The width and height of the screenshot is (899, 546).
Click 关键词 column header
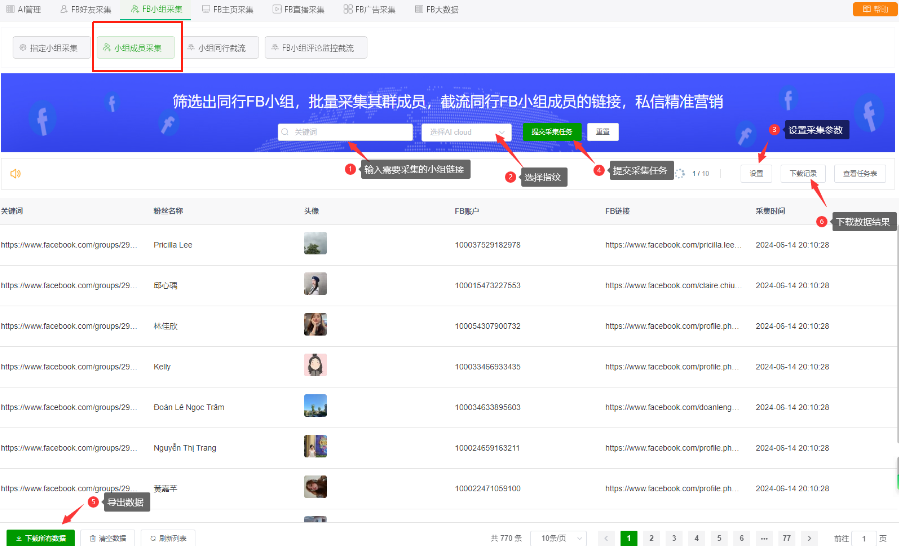click(12, 211)
